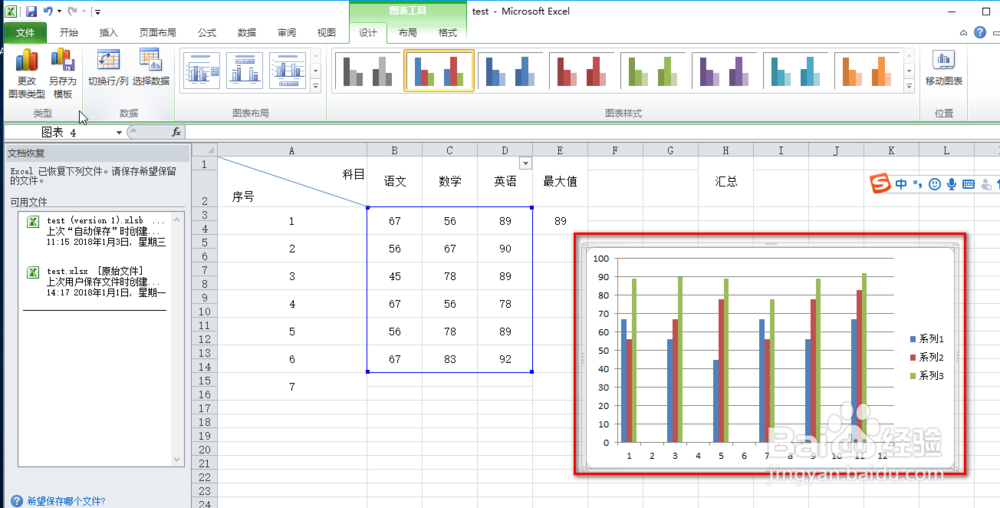Open Excel Help question mark icon
Screen dimensions: 1000x508
(980, 33)
